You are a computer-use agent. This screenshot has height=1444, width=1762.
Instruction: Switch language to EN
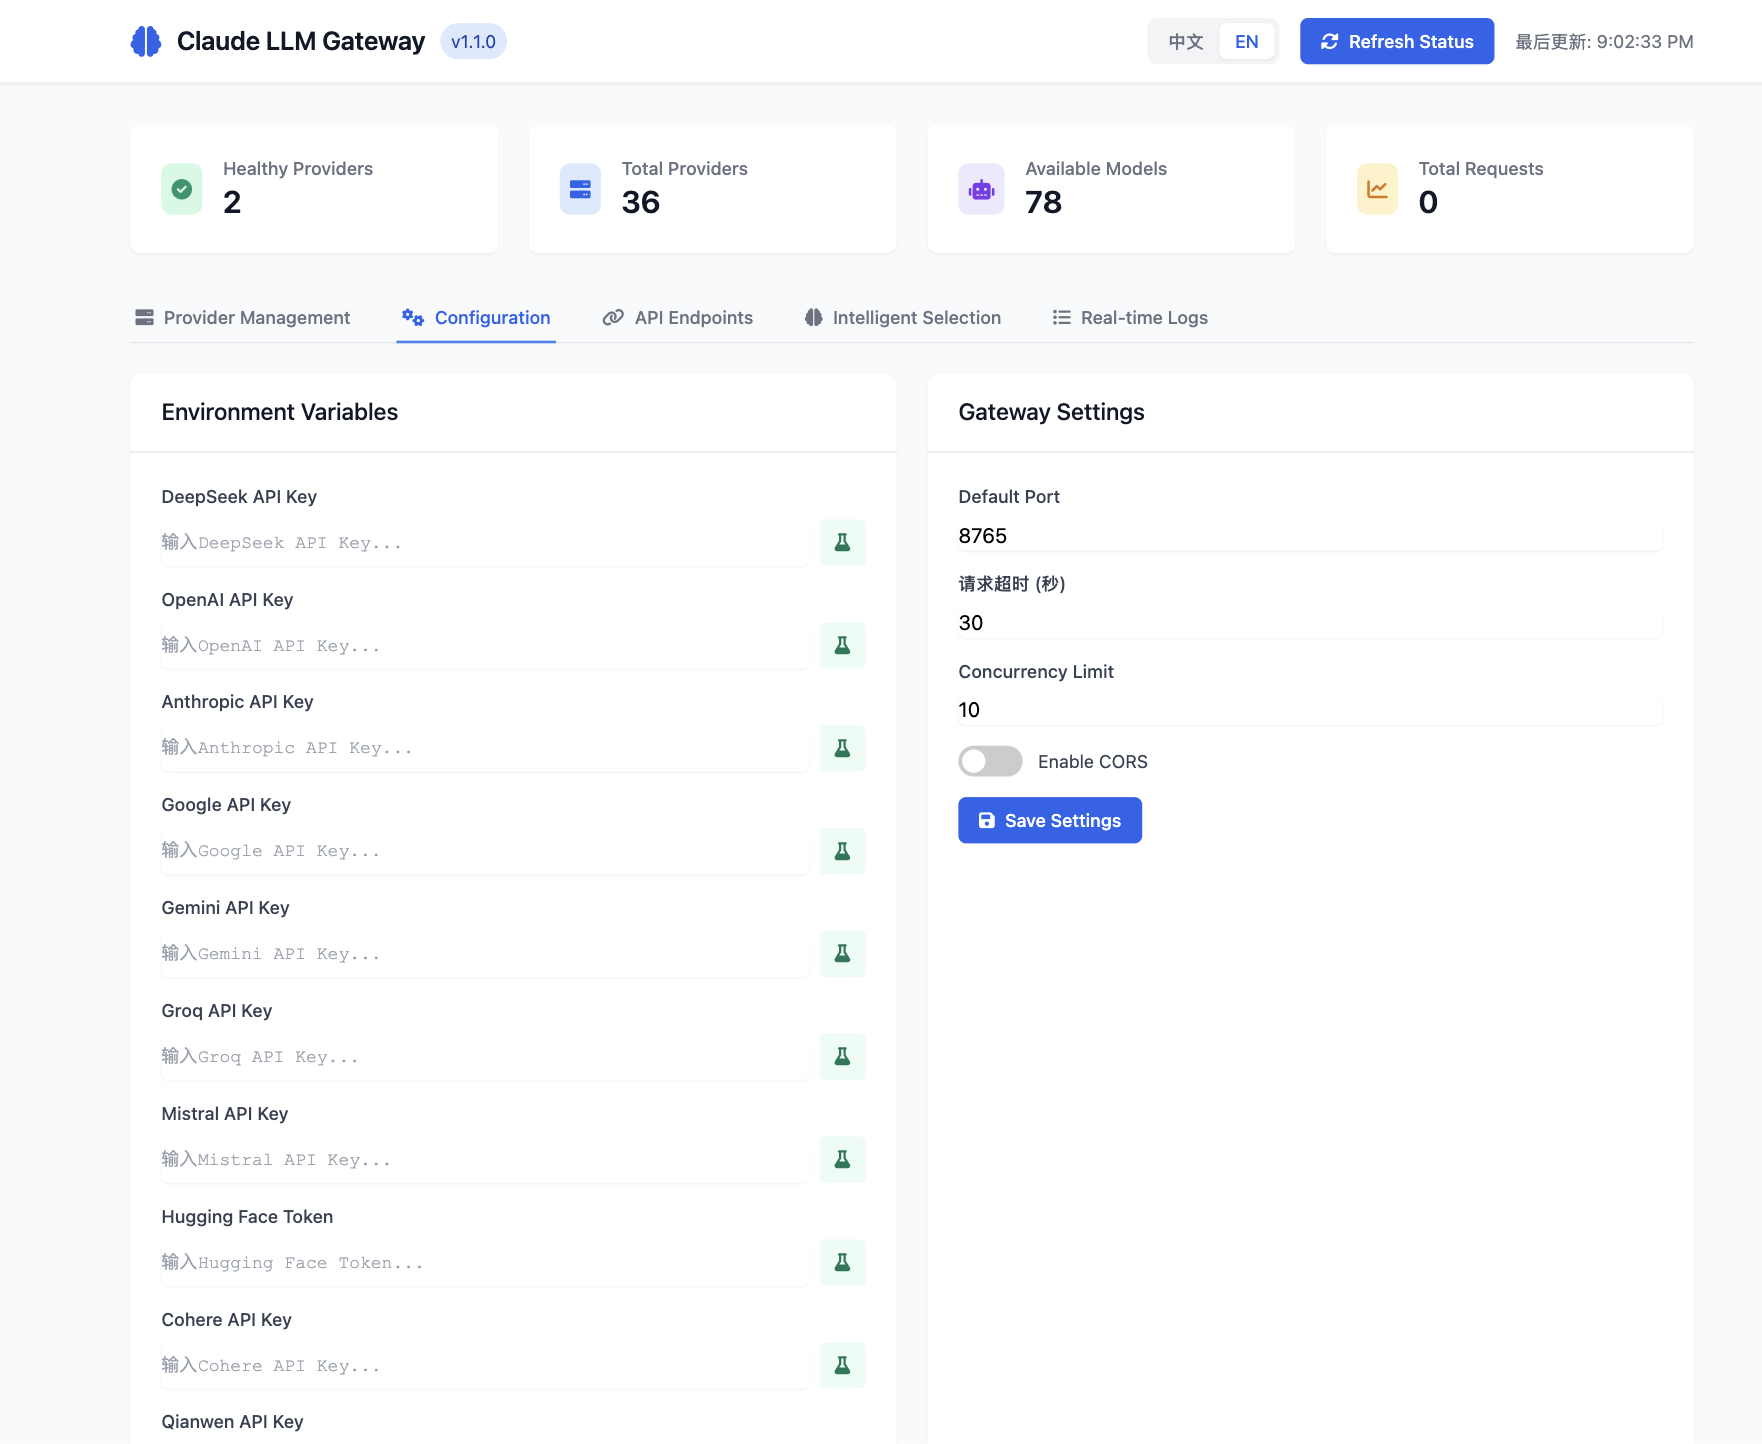[x=1246, y=42]
